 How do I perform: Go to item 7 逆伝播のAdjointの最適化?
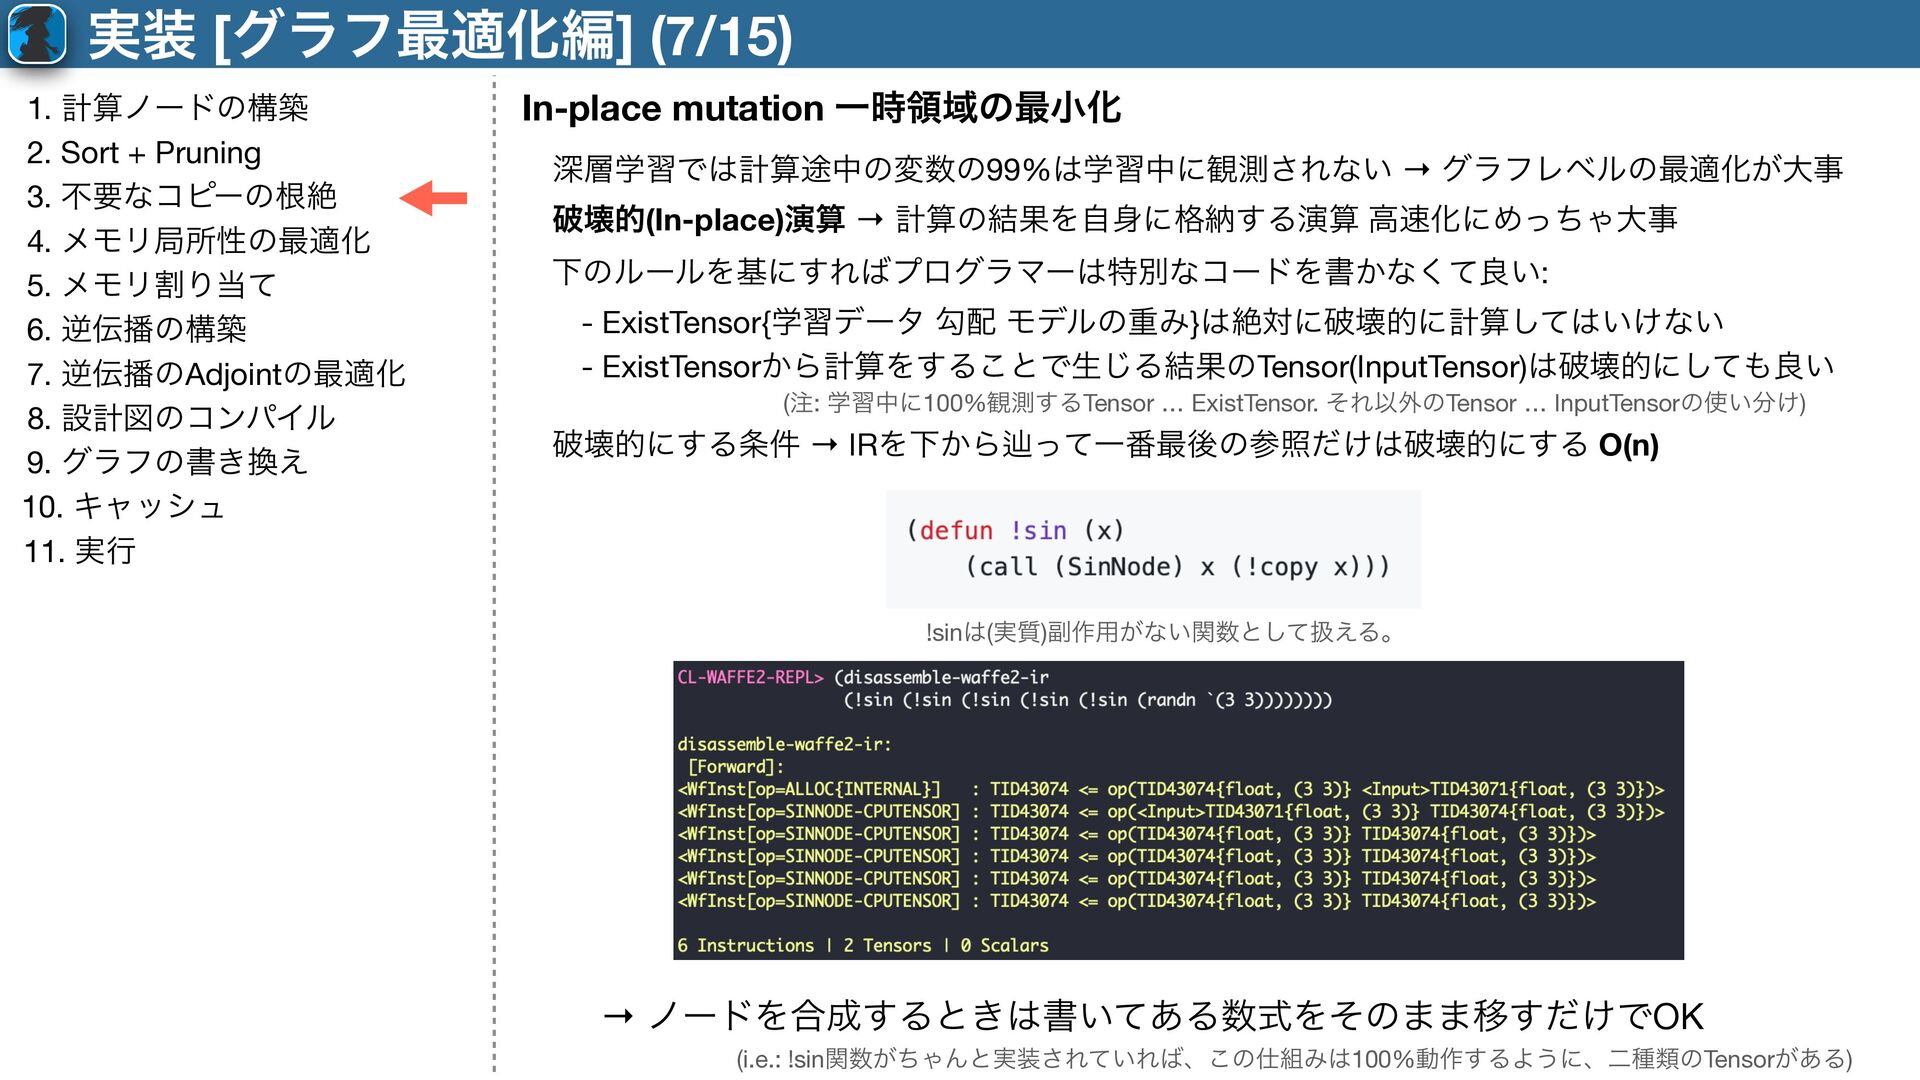(x=216, y=374)
